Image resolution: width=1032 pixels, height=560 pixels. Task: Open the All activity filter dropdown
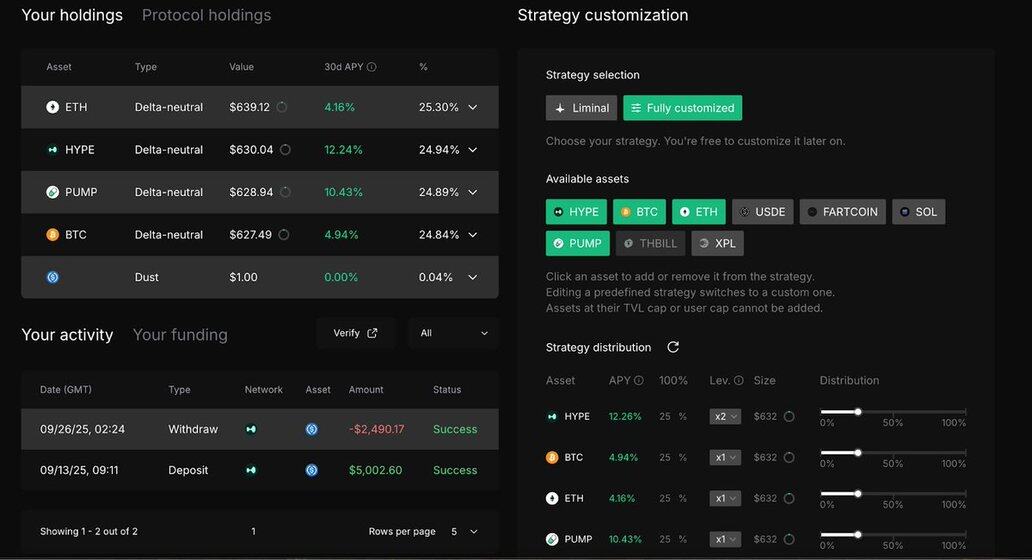click(453, 333)
